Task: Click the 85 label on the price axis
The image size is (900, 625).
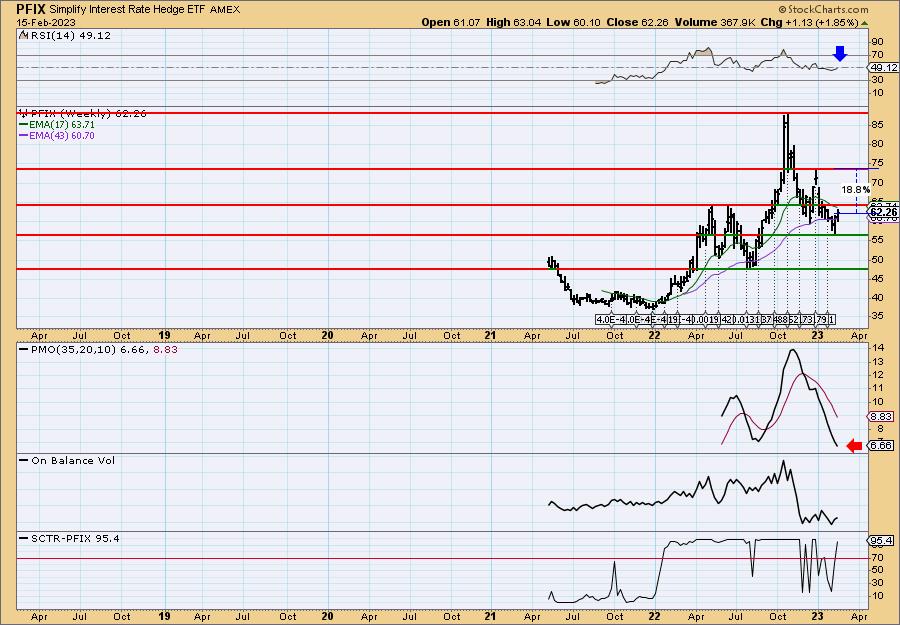Action: pos(877,124)
